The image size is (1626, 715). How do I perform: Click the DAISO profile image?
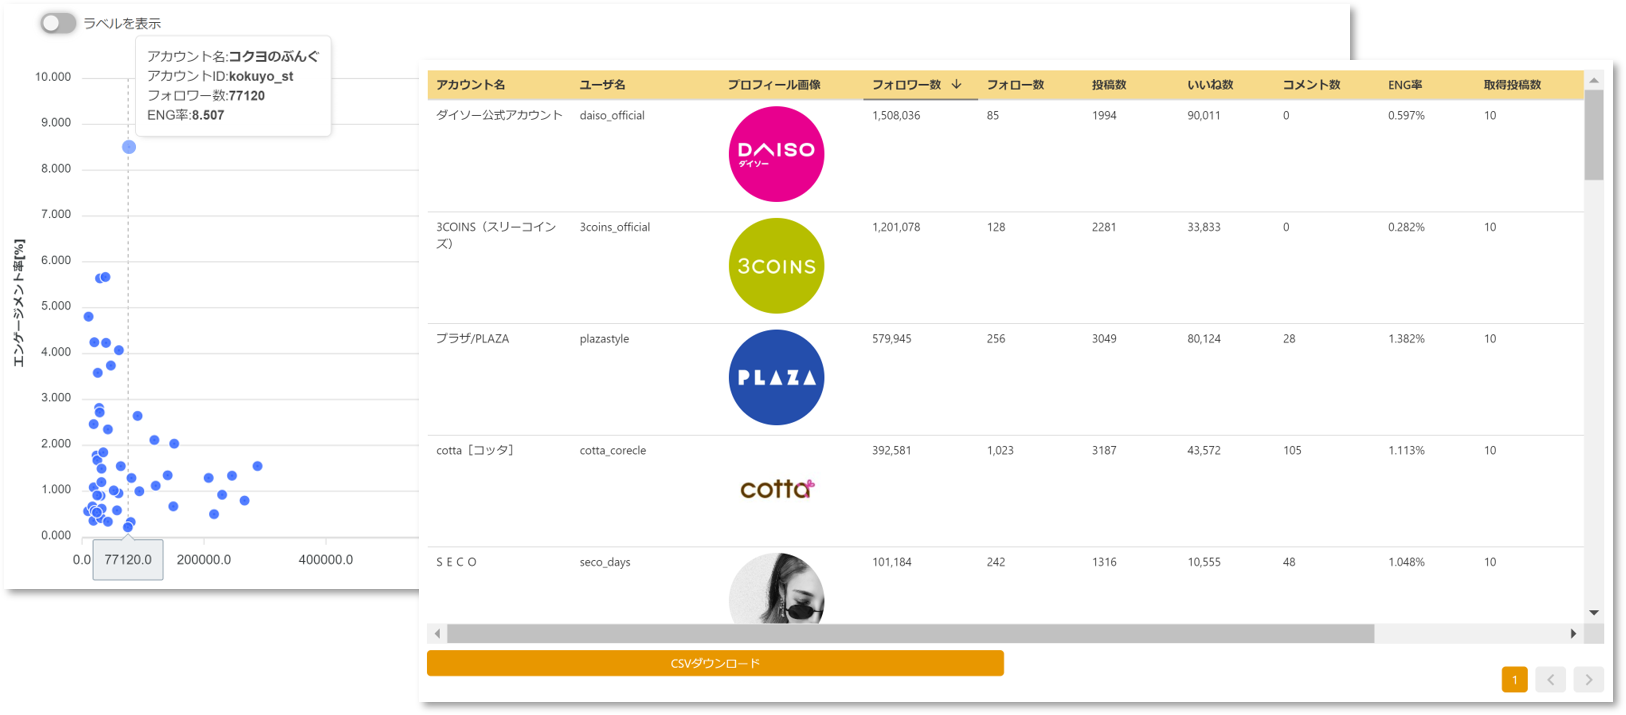[776, 154]
